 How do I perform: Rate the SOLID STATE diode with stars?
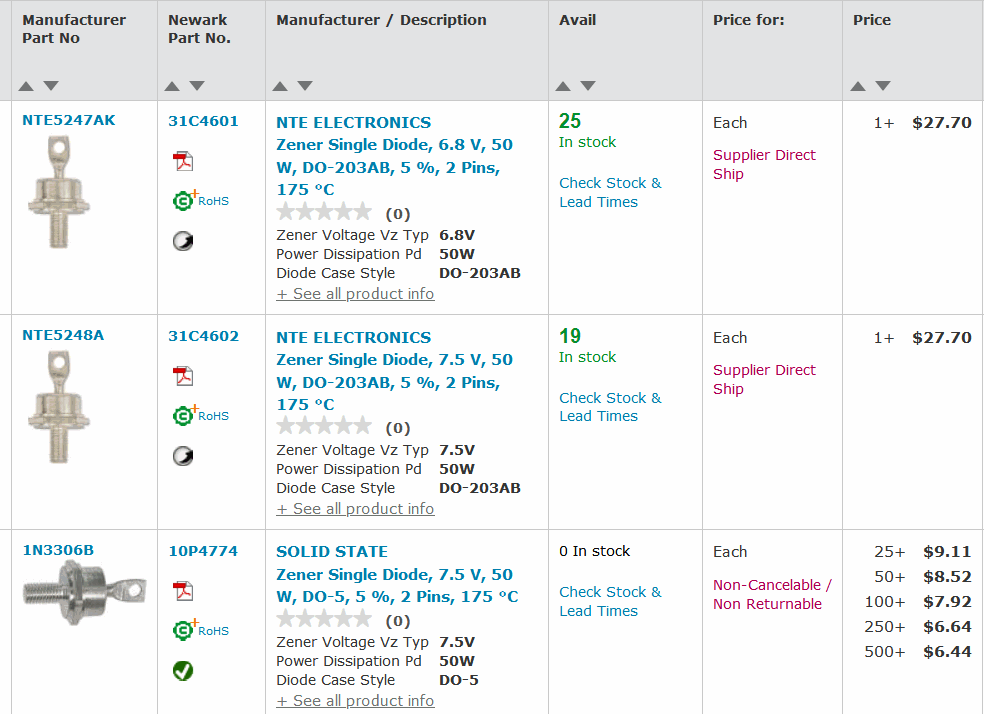(x=324, y=619)
